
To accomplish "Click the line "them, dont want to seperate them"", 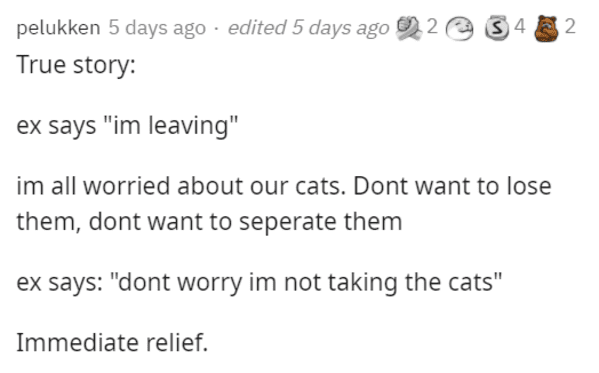I will click(x=209, y=222).
